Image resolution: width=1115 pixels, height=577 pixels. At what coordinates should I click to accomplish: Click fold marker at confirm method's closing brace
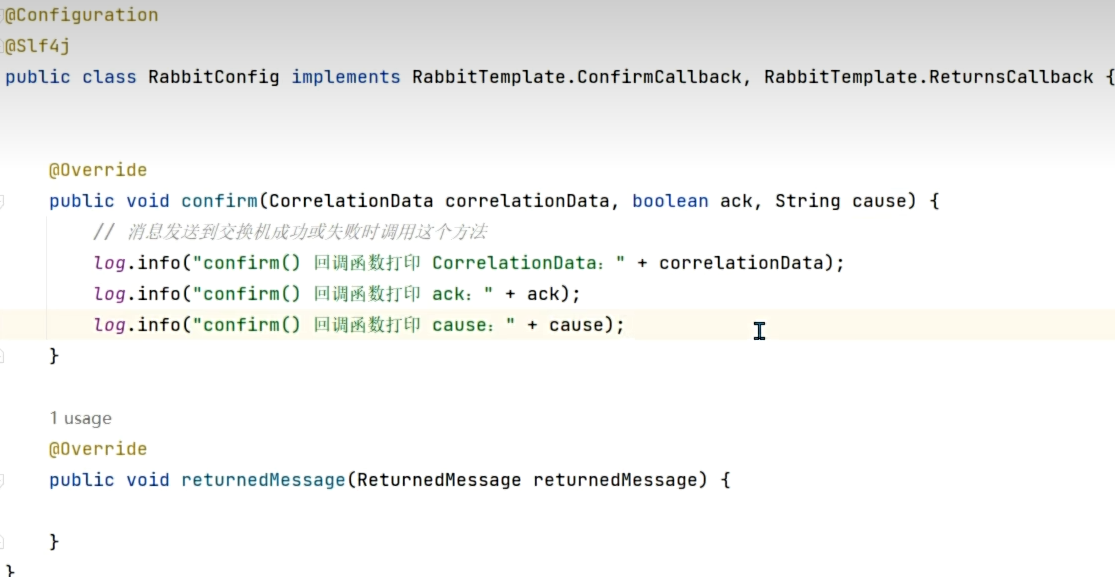coord(2,355)
